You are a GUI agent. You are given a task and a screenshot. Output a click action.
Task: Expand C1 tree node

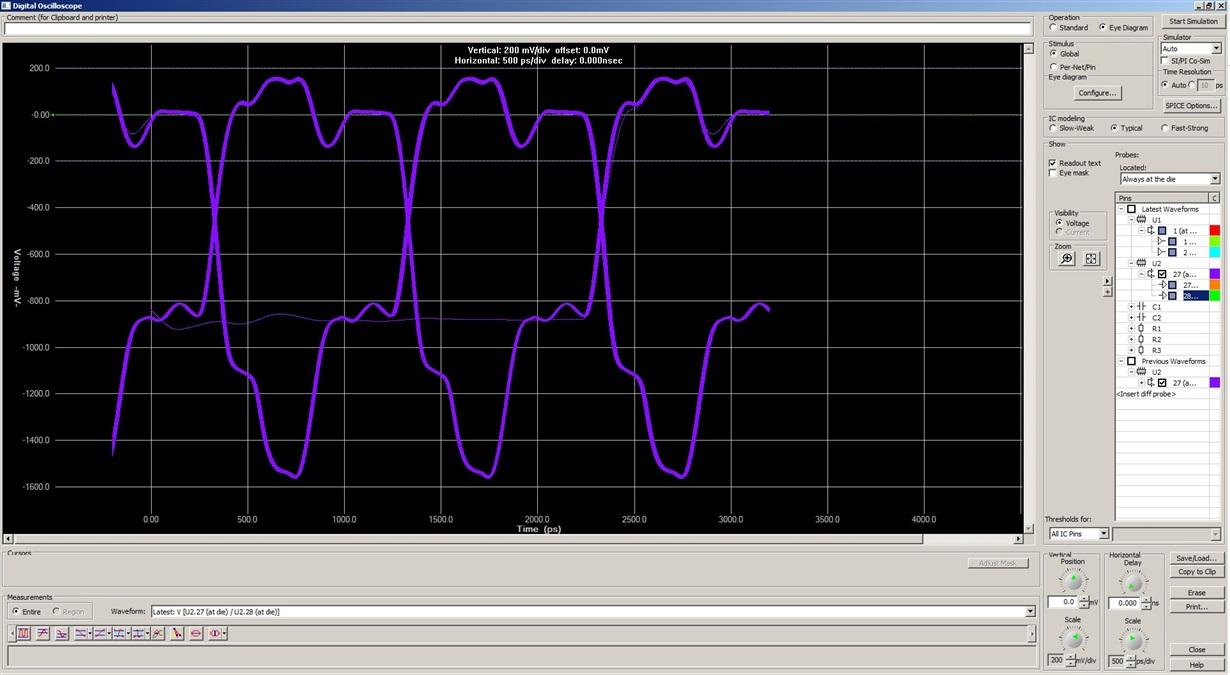click(1131, 307)
